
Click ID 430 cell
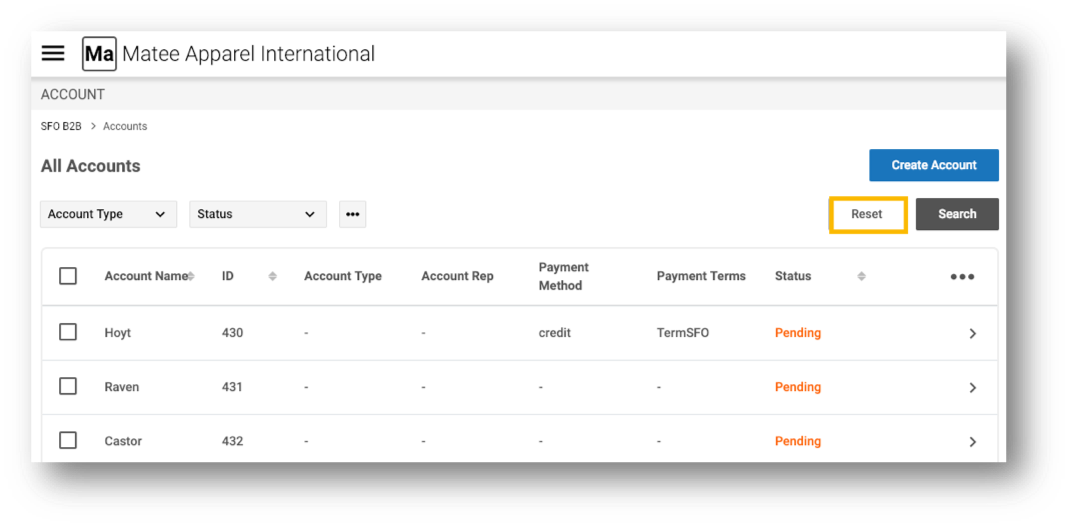point(232,333)
